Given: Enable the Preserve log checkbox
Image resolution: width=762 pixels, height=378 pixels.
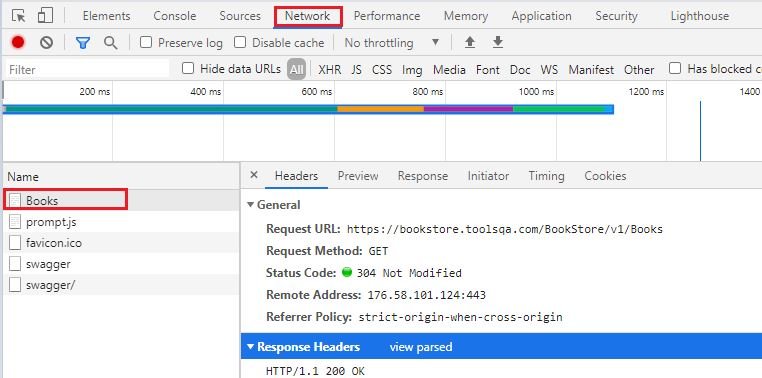Looking at the screenshot, I should pyautogui.click(x=146, y=42).
